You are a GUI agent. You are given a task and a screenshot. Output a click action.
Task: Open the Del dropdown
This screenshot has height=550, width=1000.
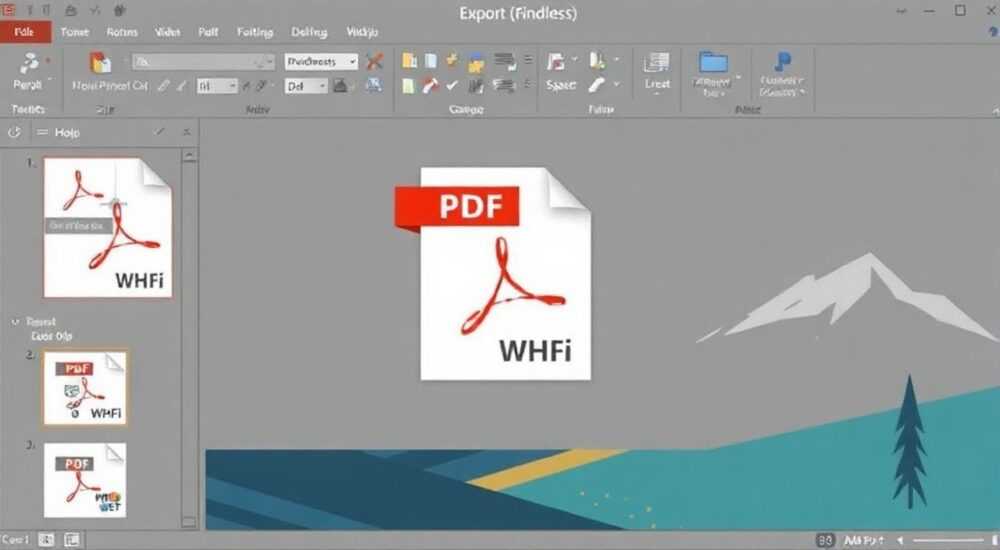click(305, 85)
